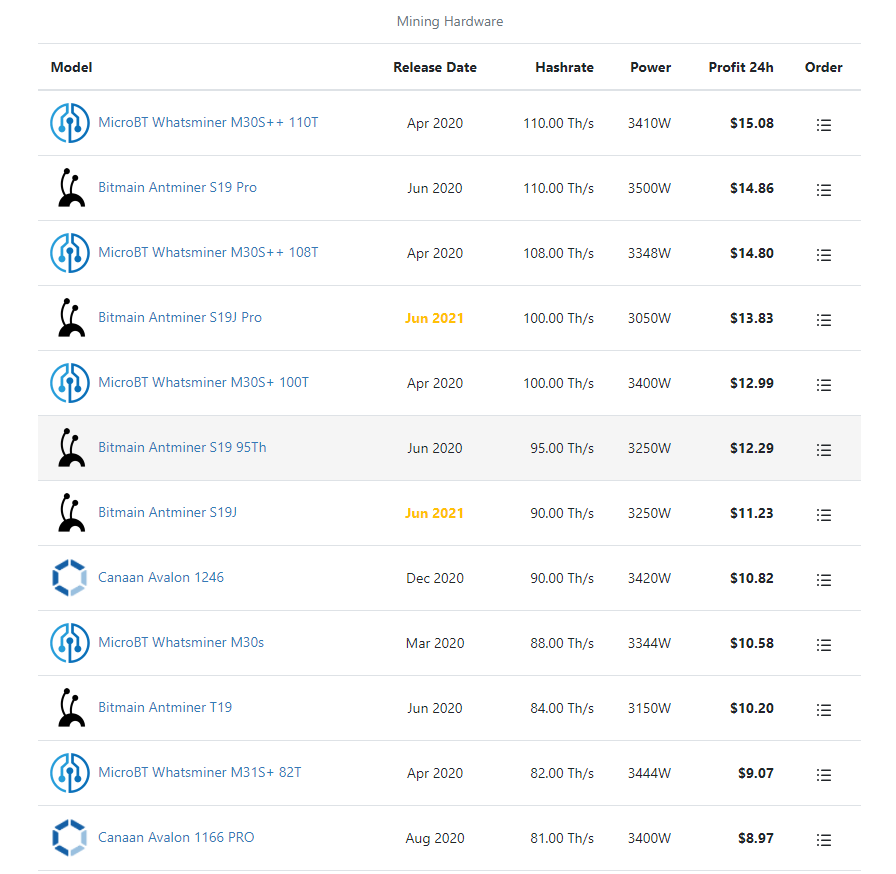Viewport: 896px width, 874px height.
Task: Click the Mining Hardware table title
Action: coord(450,22)
